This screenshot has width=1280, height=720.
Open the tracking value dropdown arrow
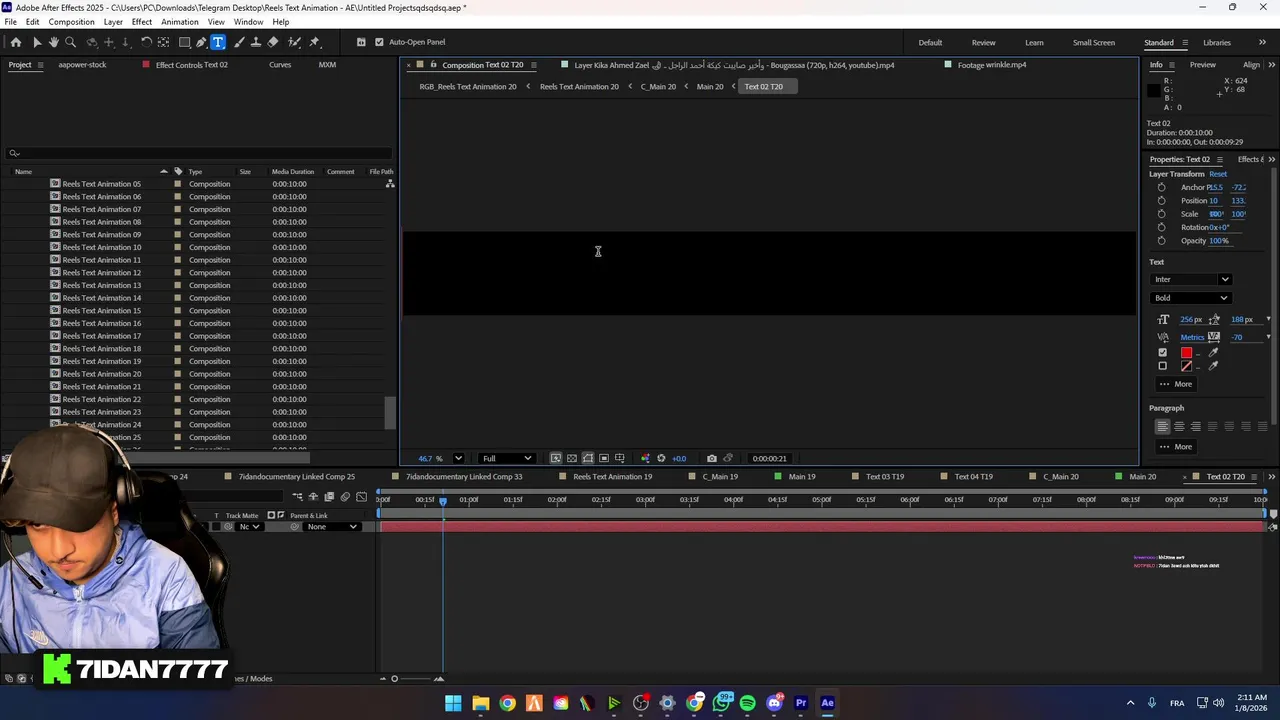[1268, 337]
